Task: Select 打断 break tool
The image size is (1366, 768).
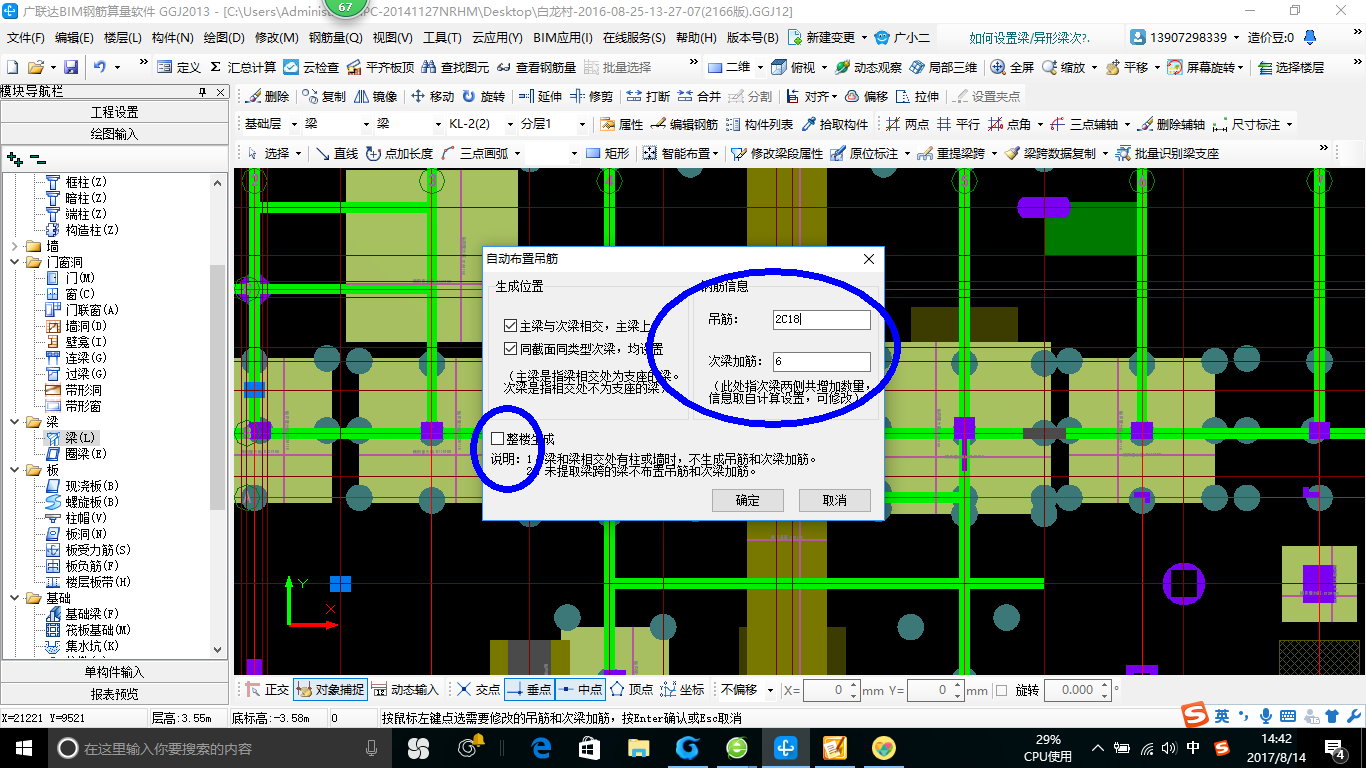Action: tap(648, 96)
